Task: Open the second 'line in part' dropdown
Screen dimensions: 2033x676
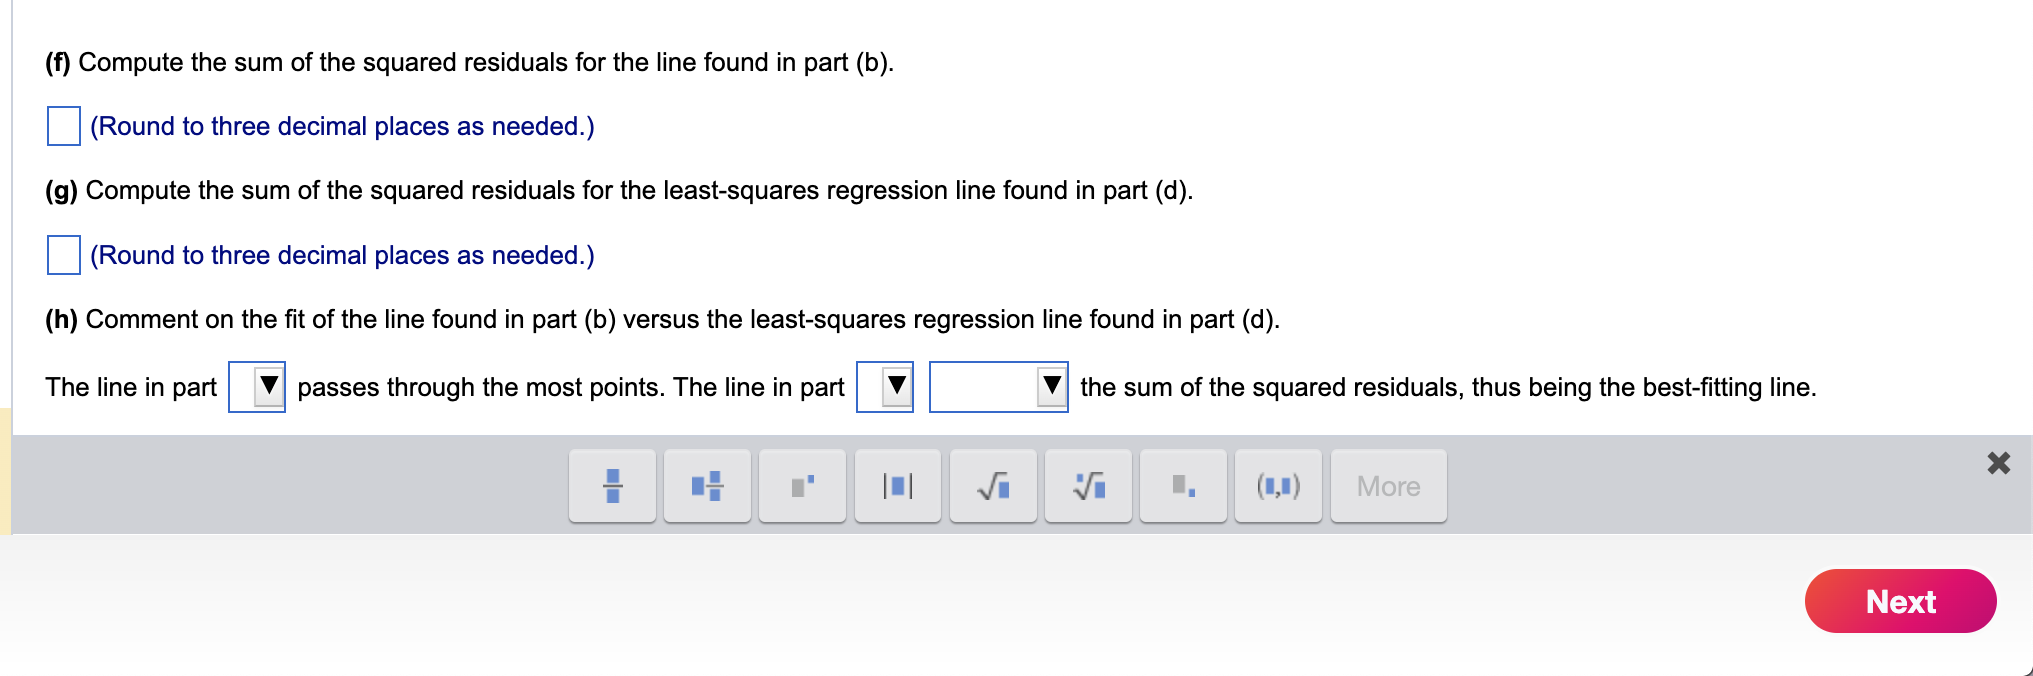Action: point(884,387)
